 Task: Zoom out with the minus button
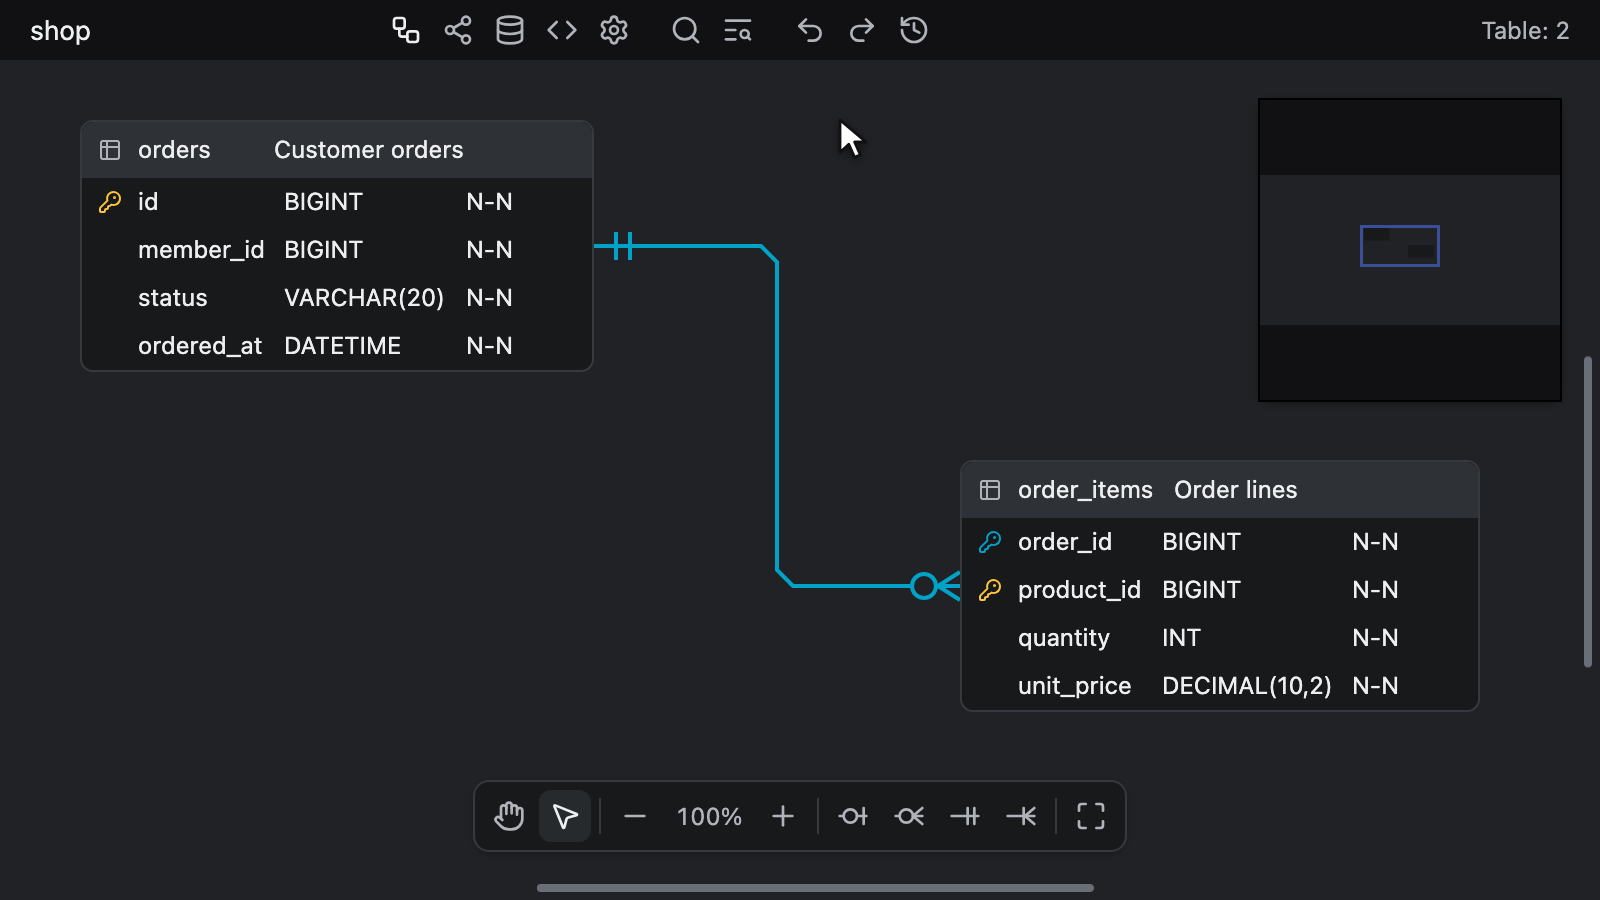point(635,816)
